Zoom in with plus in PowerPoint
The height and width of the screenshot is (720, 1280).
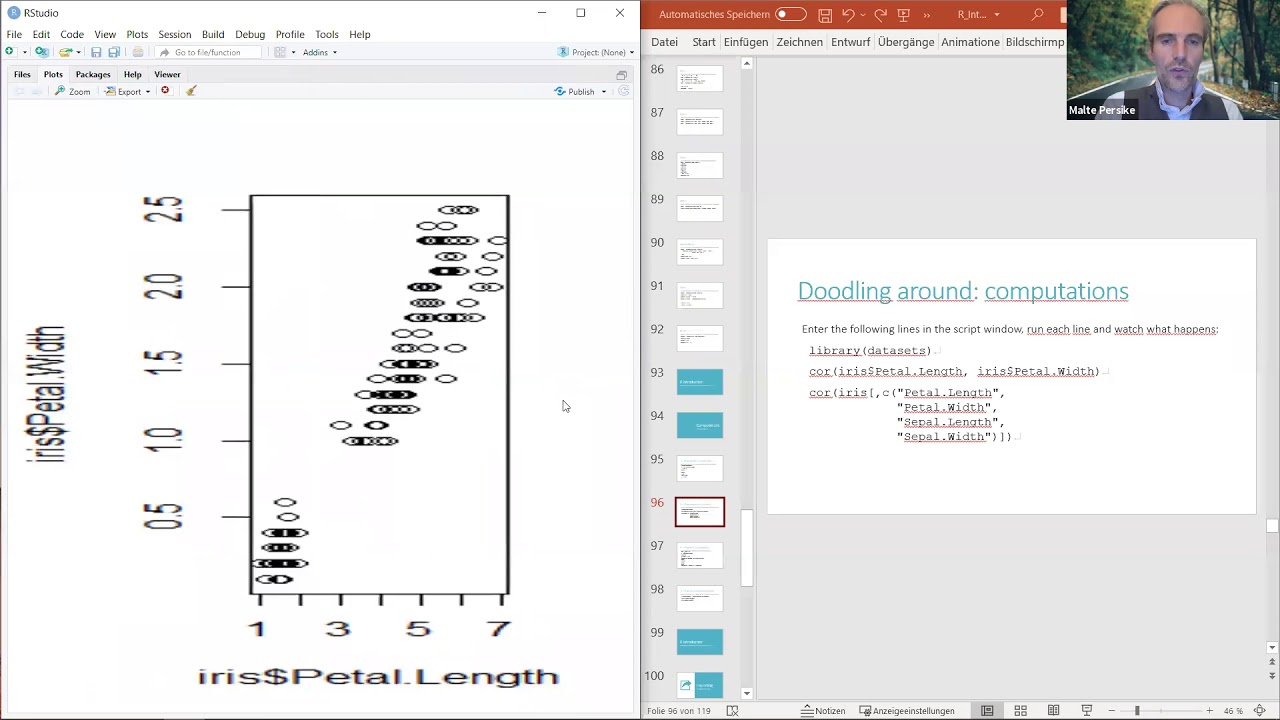coord(1209,711)
